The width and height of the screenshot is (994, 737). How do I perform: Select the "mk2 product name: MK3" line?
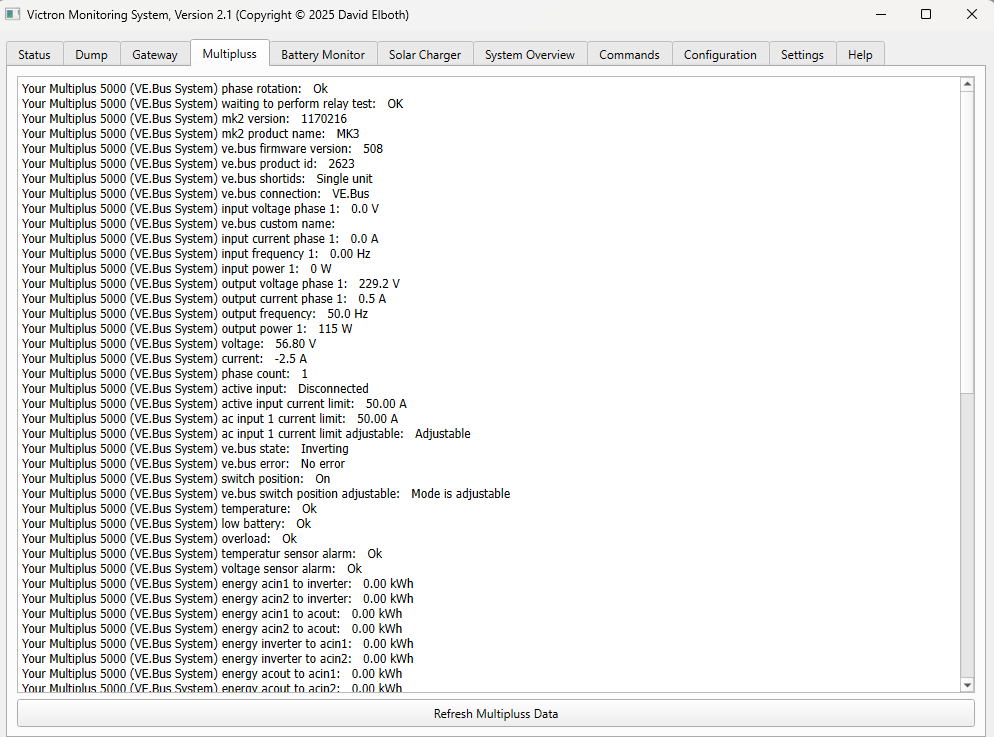pos(191,134)
